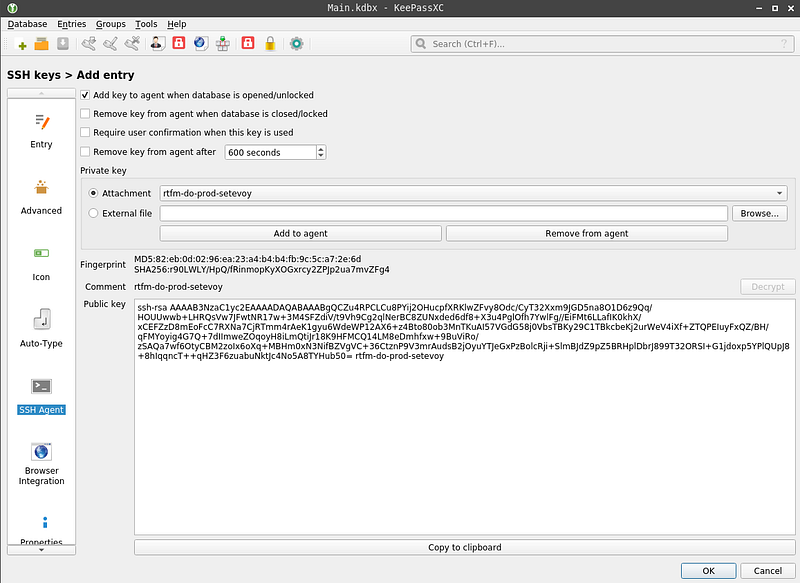Image resolution: width=800 pixels, height=583 pixels.
Task: Click the Delete entry key icon
Action: click(132, 44)
